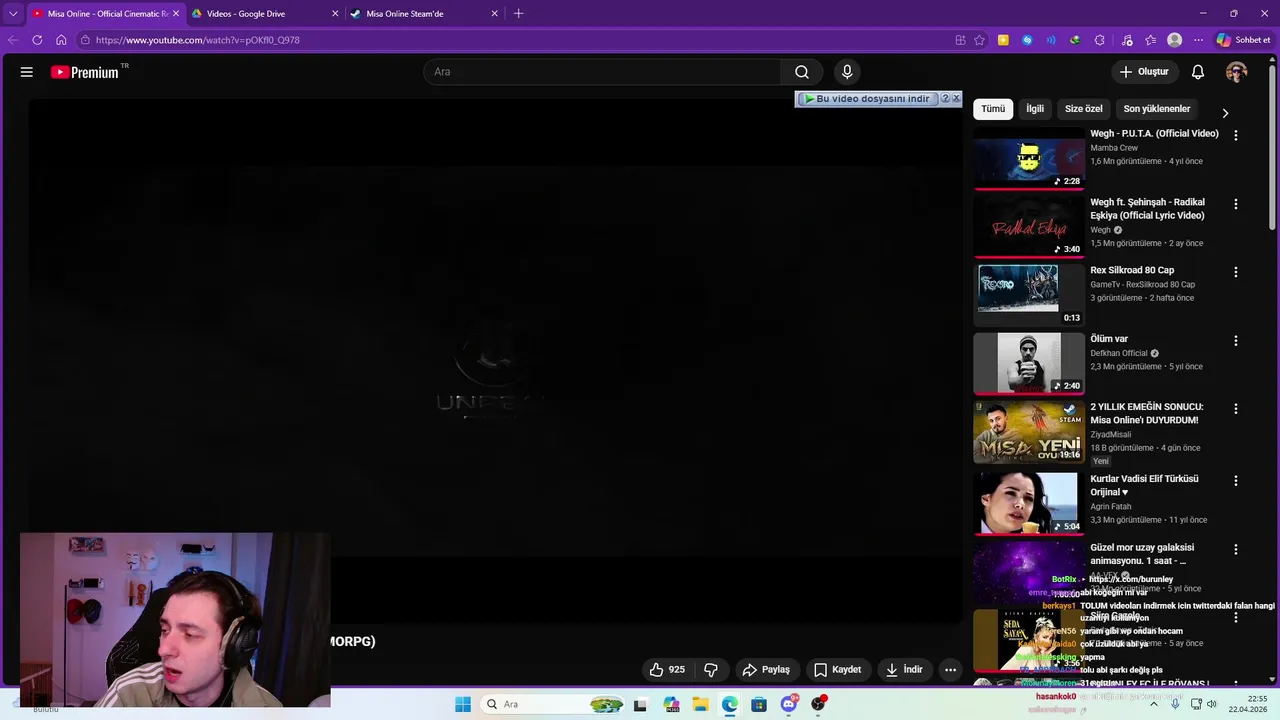
Task: Open the Radikal Eşkiya video thumbnail
Action: (1029, 226)
